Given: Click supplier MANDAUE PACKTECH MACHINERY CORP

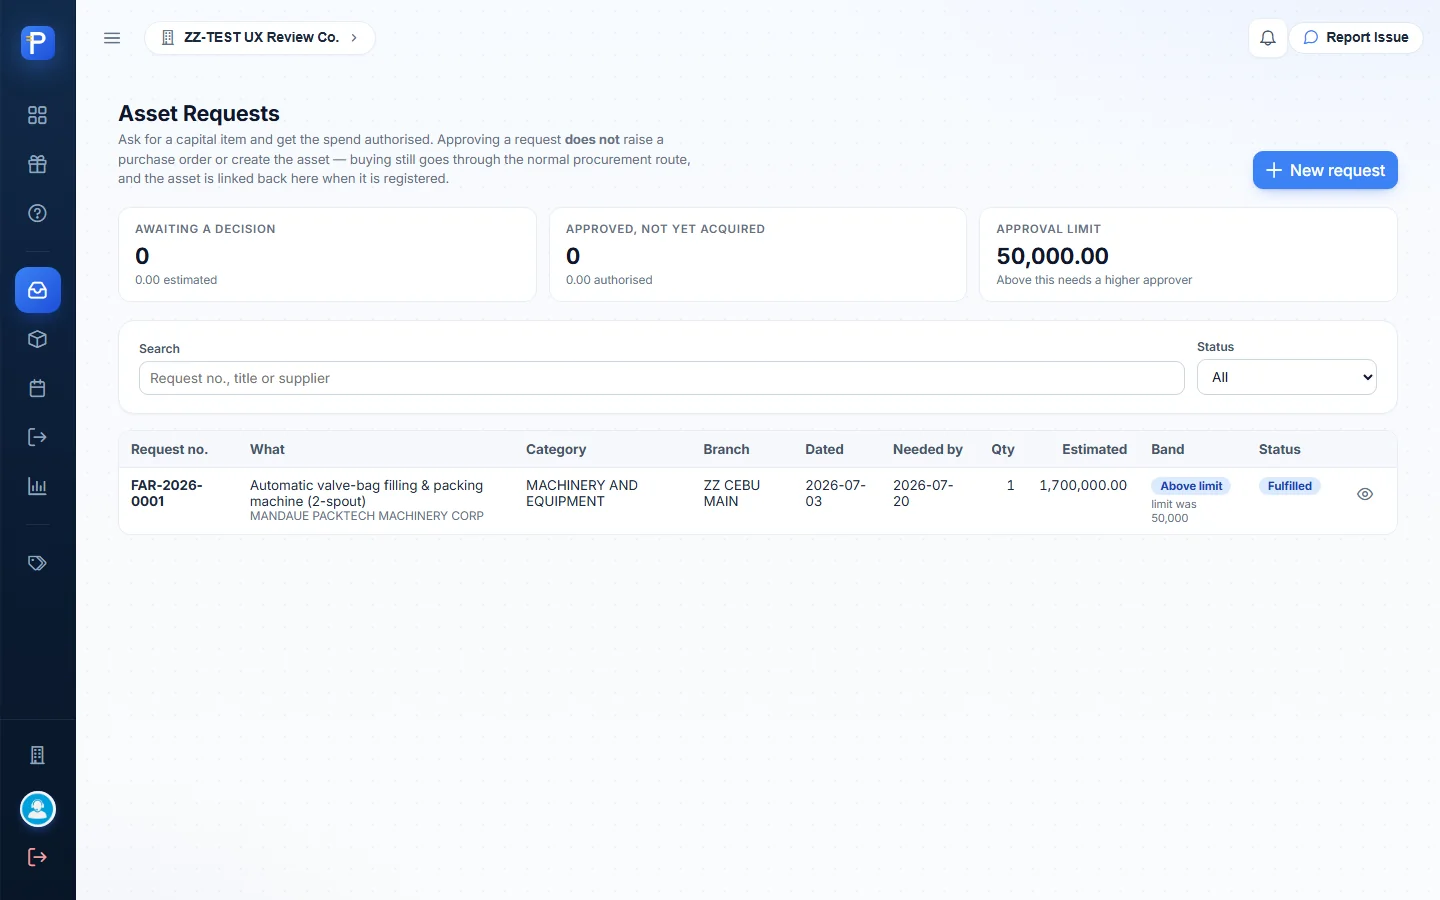Looking at the screenshot, I should point(366,516).
